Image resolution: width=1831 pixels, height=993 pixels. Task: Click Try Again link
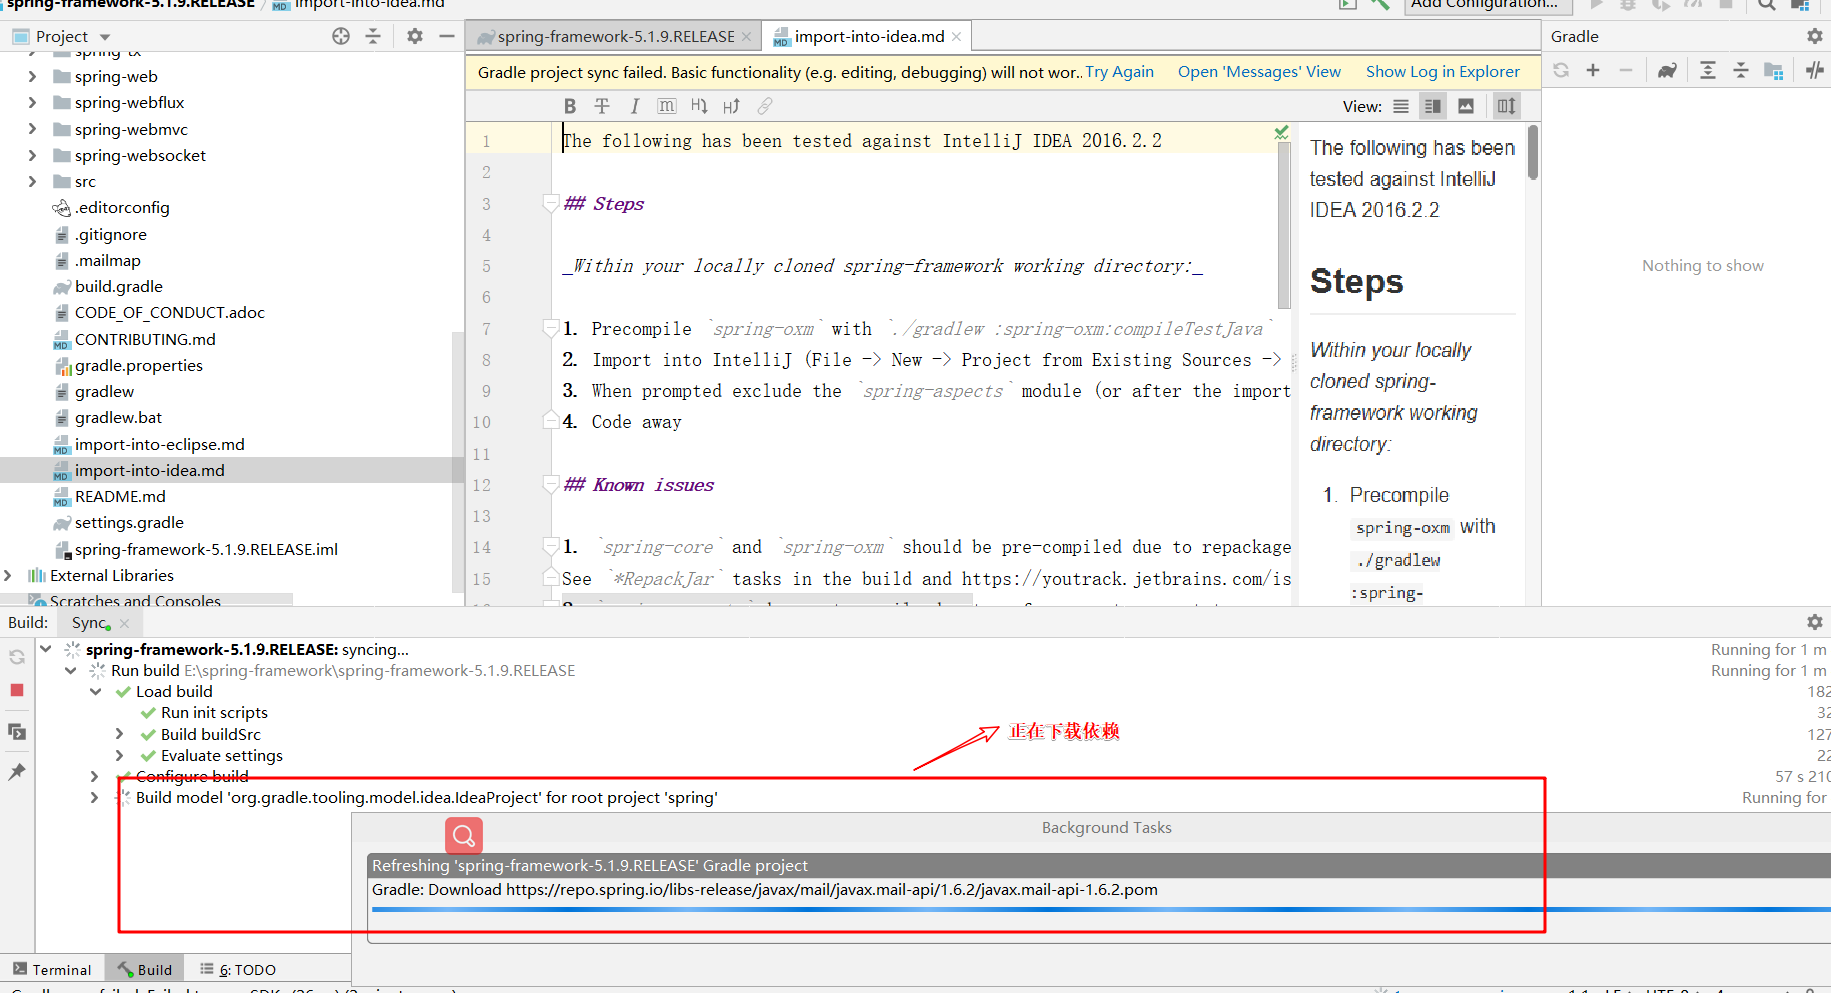coord(1120,72)
